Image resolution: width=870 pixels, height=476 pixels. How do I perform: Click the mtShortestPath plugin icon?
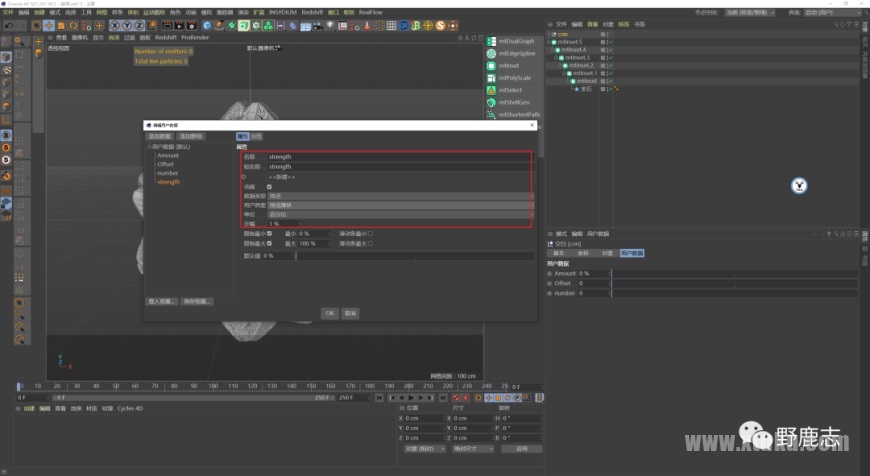(x=492, y=114)
